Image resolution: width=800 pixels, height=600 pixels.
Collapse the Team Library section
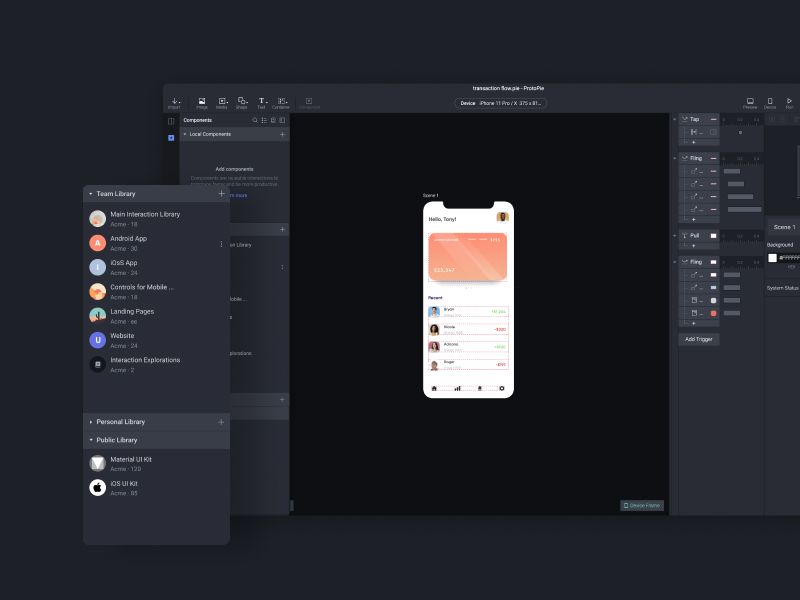[91, 194]
